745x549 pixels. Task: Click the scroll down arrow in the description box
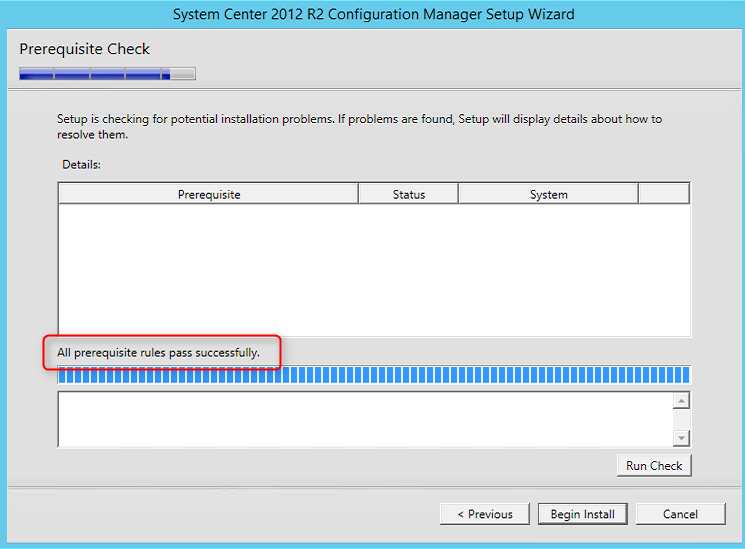coord(681,438)
